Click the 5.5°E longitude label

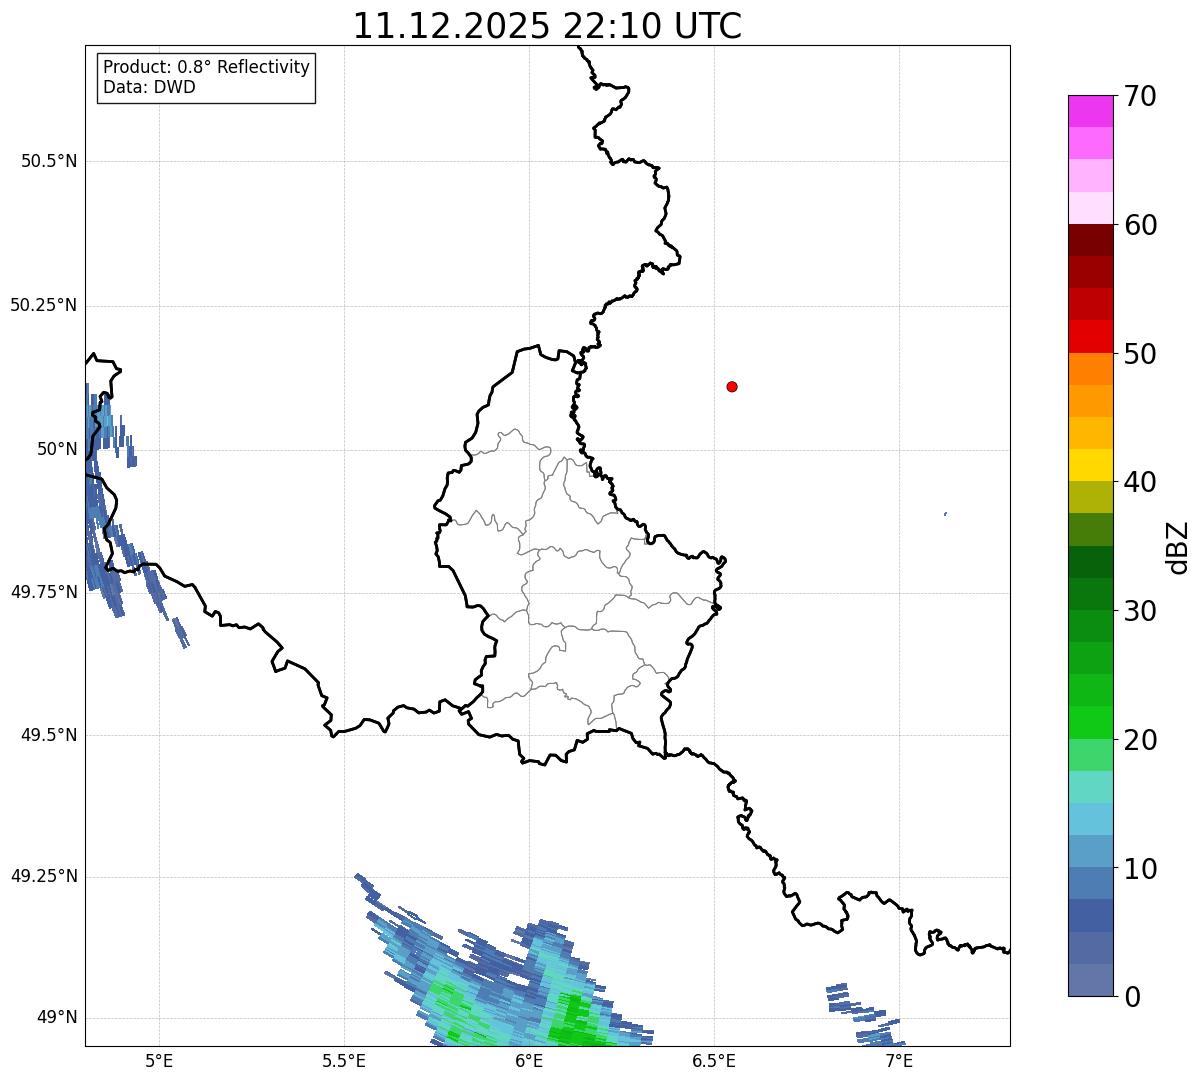click(x=344, y=1060)
